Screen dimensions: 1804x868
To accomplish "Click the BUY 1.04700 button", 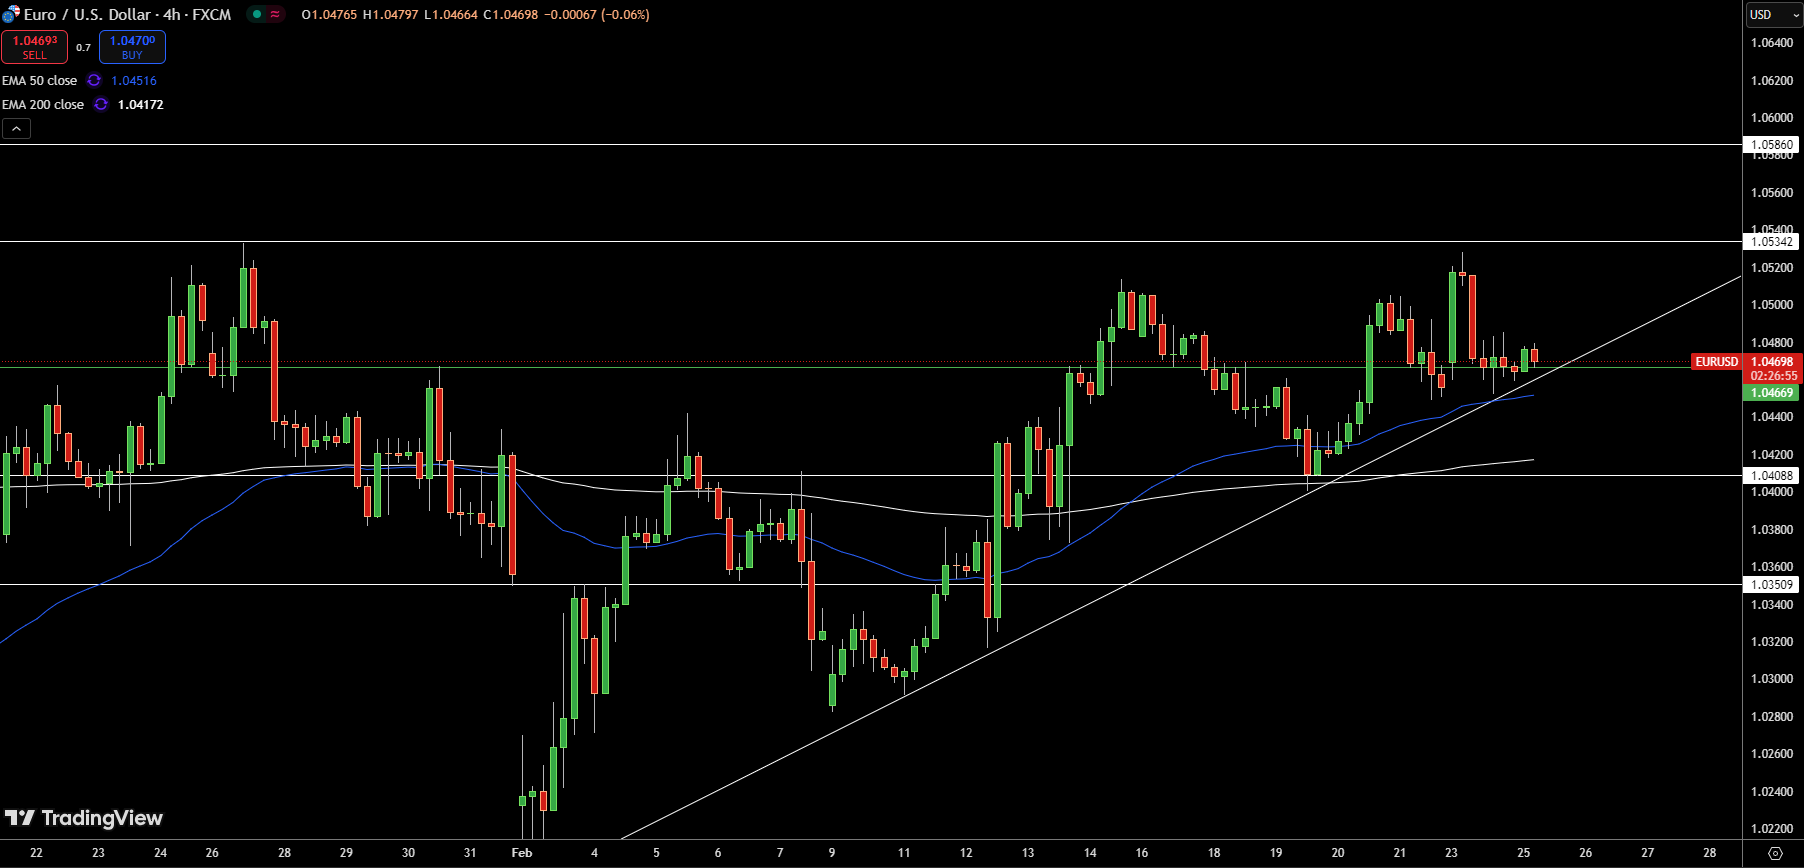I will [132, 47].
